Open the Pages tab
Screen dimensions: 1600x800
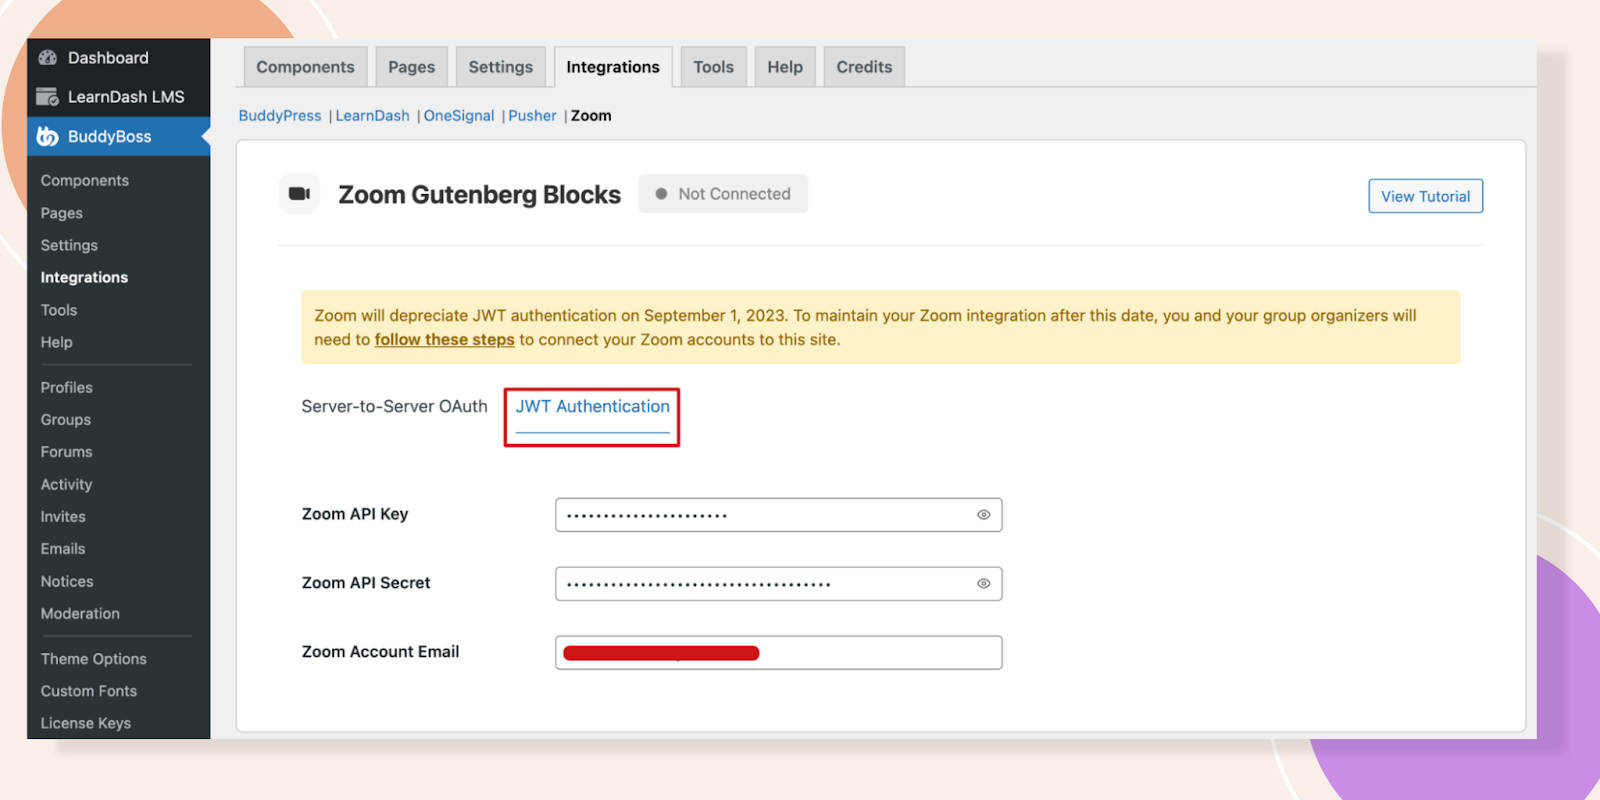pyautogui.click(x=411, y=67)
